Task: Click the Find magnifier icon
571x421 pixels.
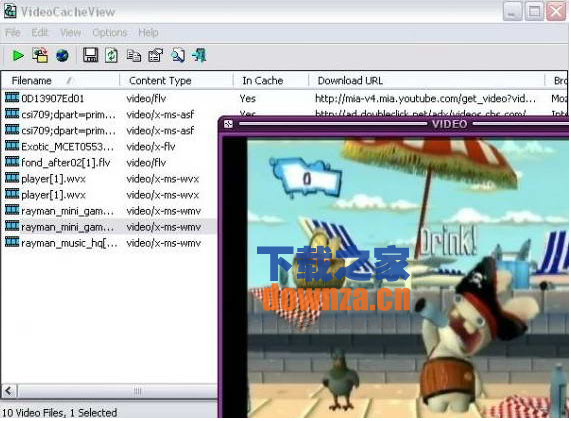Action: (178, 55)
